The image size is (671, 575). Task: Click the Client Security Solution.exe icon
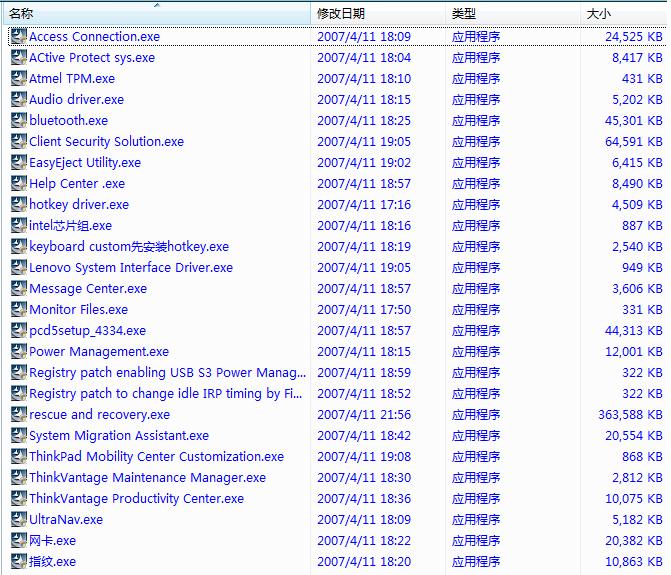click(18, 141)
